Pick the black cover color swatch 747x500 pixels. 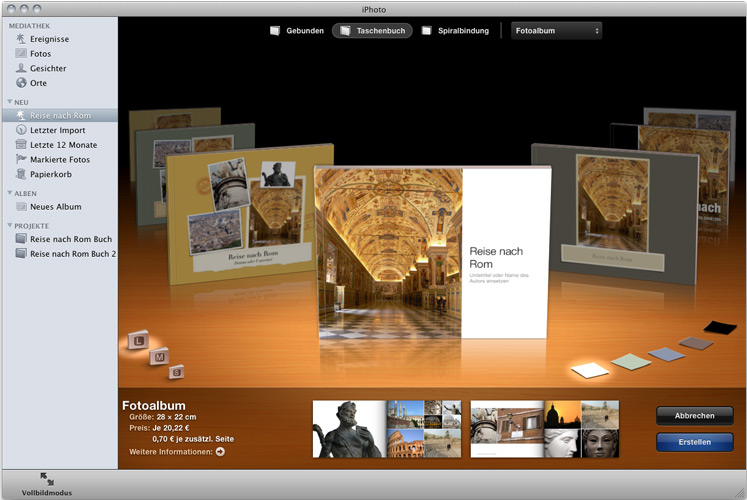coord(720,327)
